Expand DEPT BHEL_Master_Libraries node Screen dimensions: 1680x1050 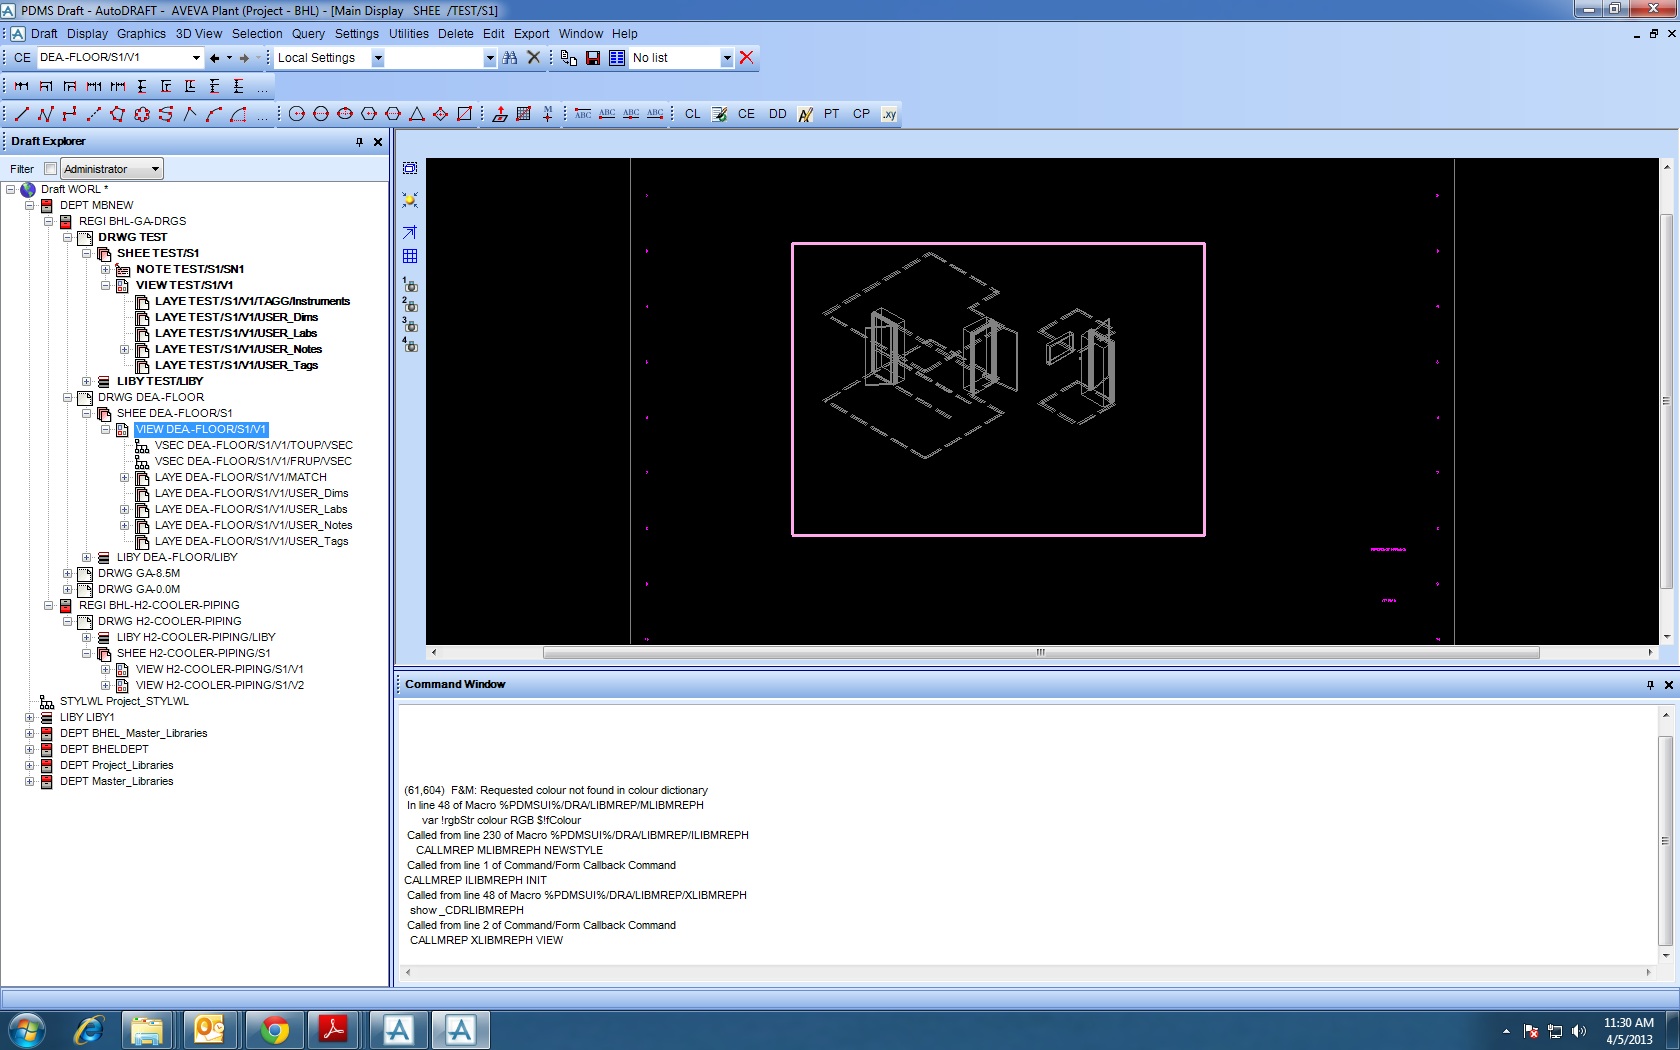29,733
